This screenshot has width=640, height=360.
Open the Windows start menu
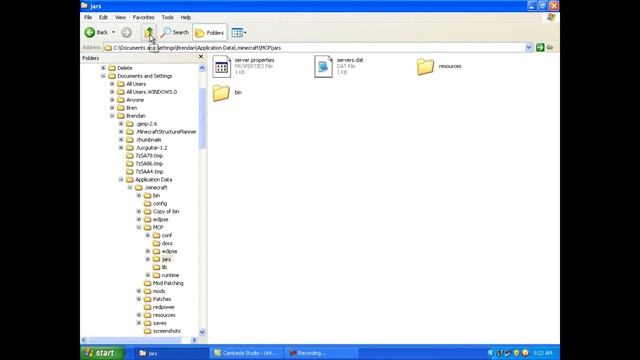pos(102,353)
